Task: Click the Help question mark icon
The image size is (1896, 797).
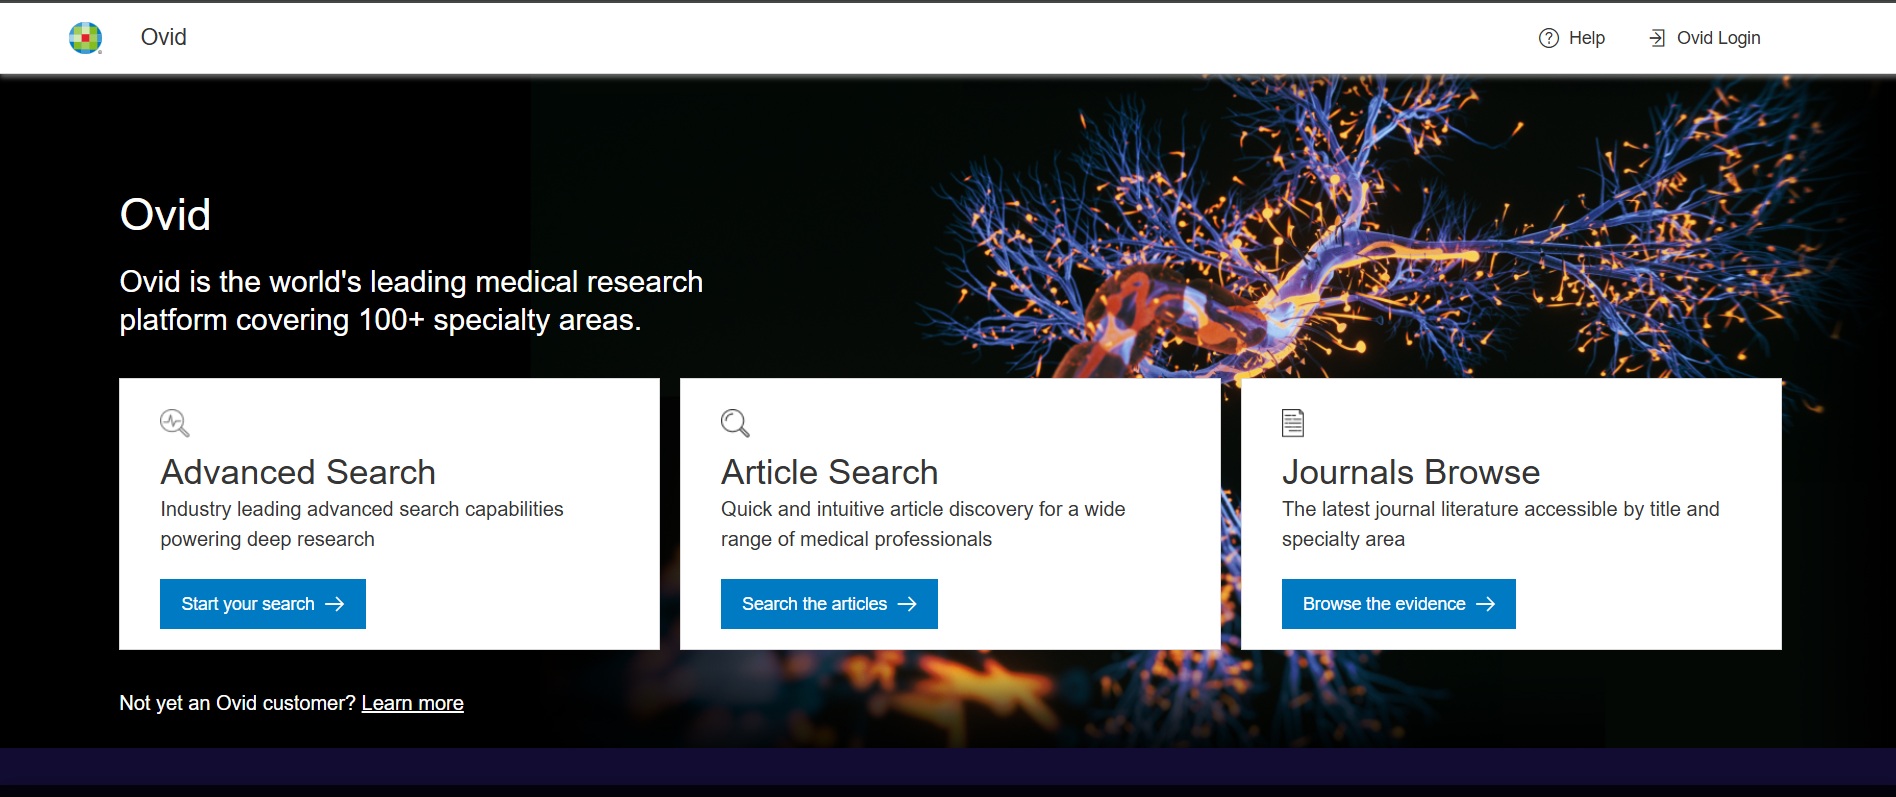Action: (x=1548, y=38)
